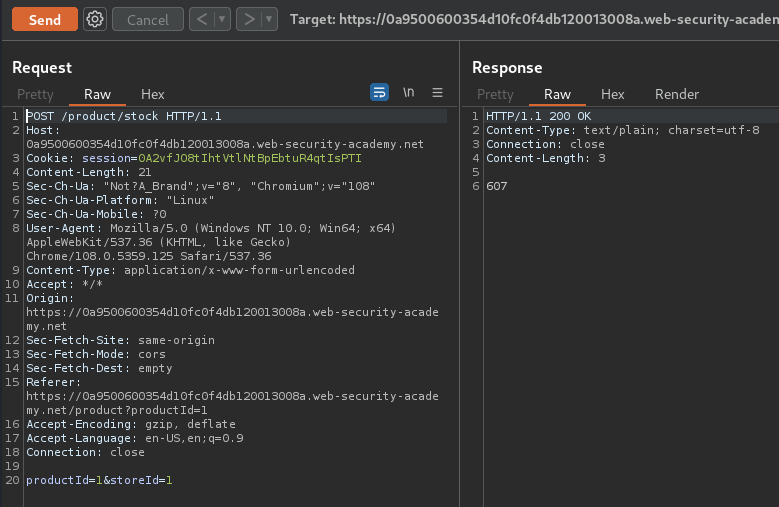779x507 pixels.
Task: Select the Response Raw tab
Action: [557, 94]
